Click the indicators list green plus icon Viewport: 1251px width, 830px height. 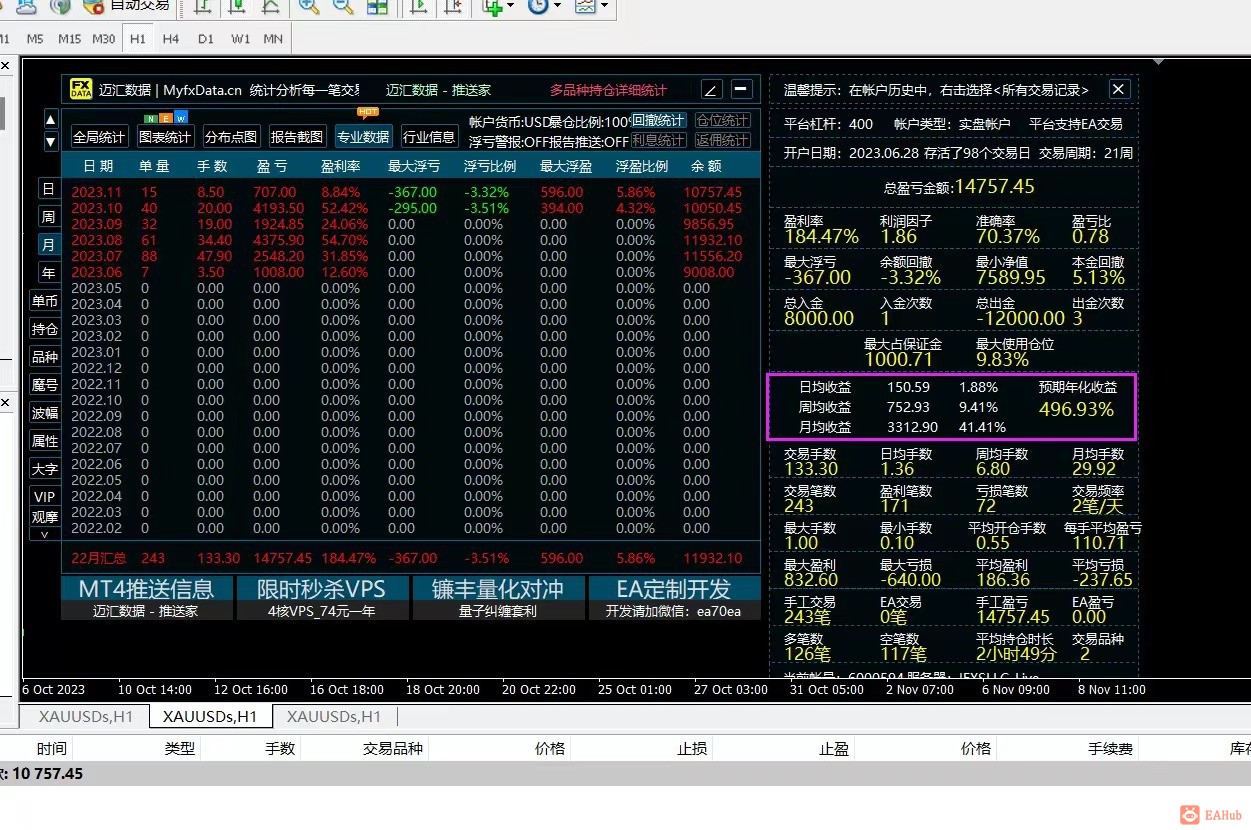(x=492, y=6)
